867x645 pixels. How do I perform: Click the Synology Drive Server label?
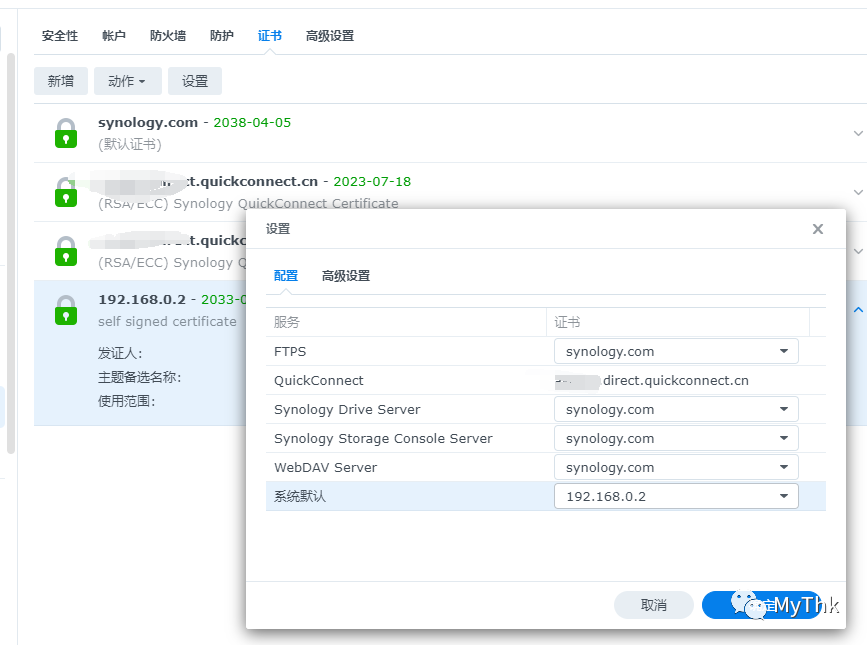coord(347,410)
